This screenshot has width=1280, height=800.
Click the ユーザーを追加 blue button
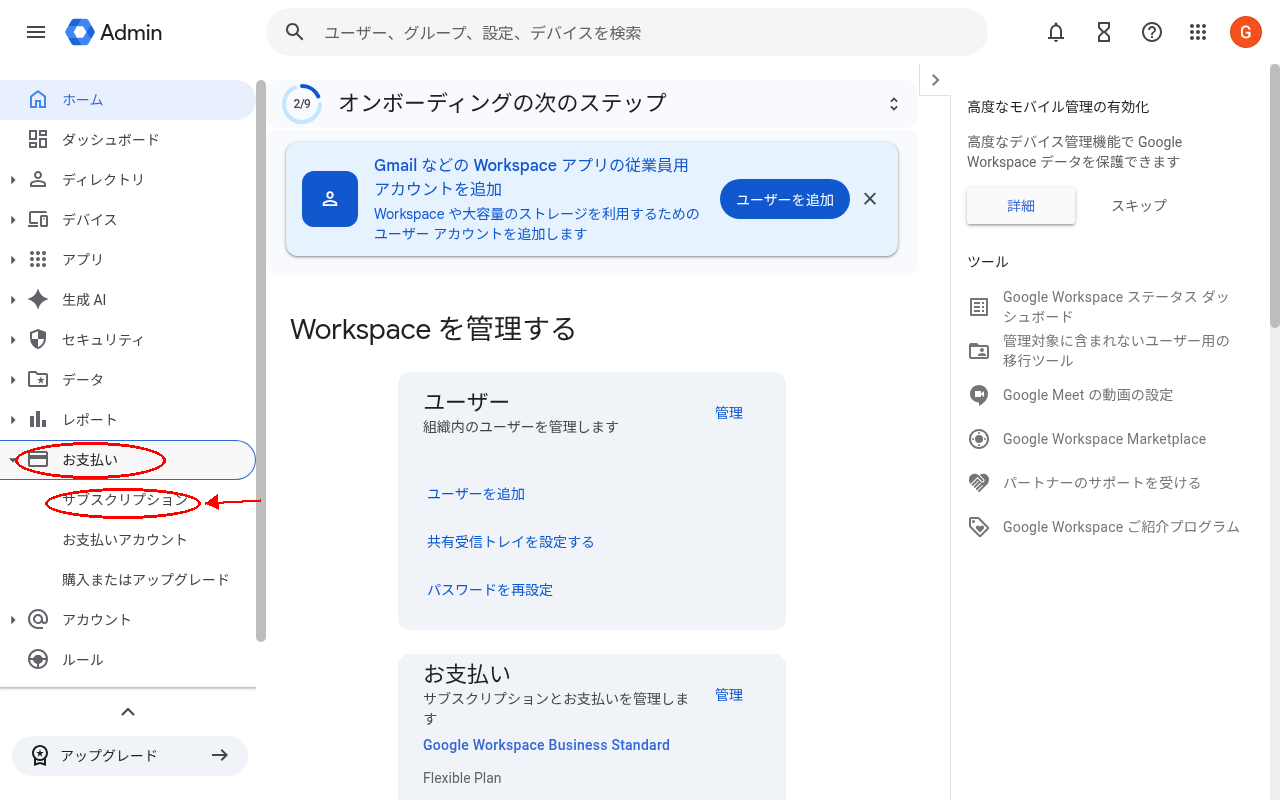[784, 199]
